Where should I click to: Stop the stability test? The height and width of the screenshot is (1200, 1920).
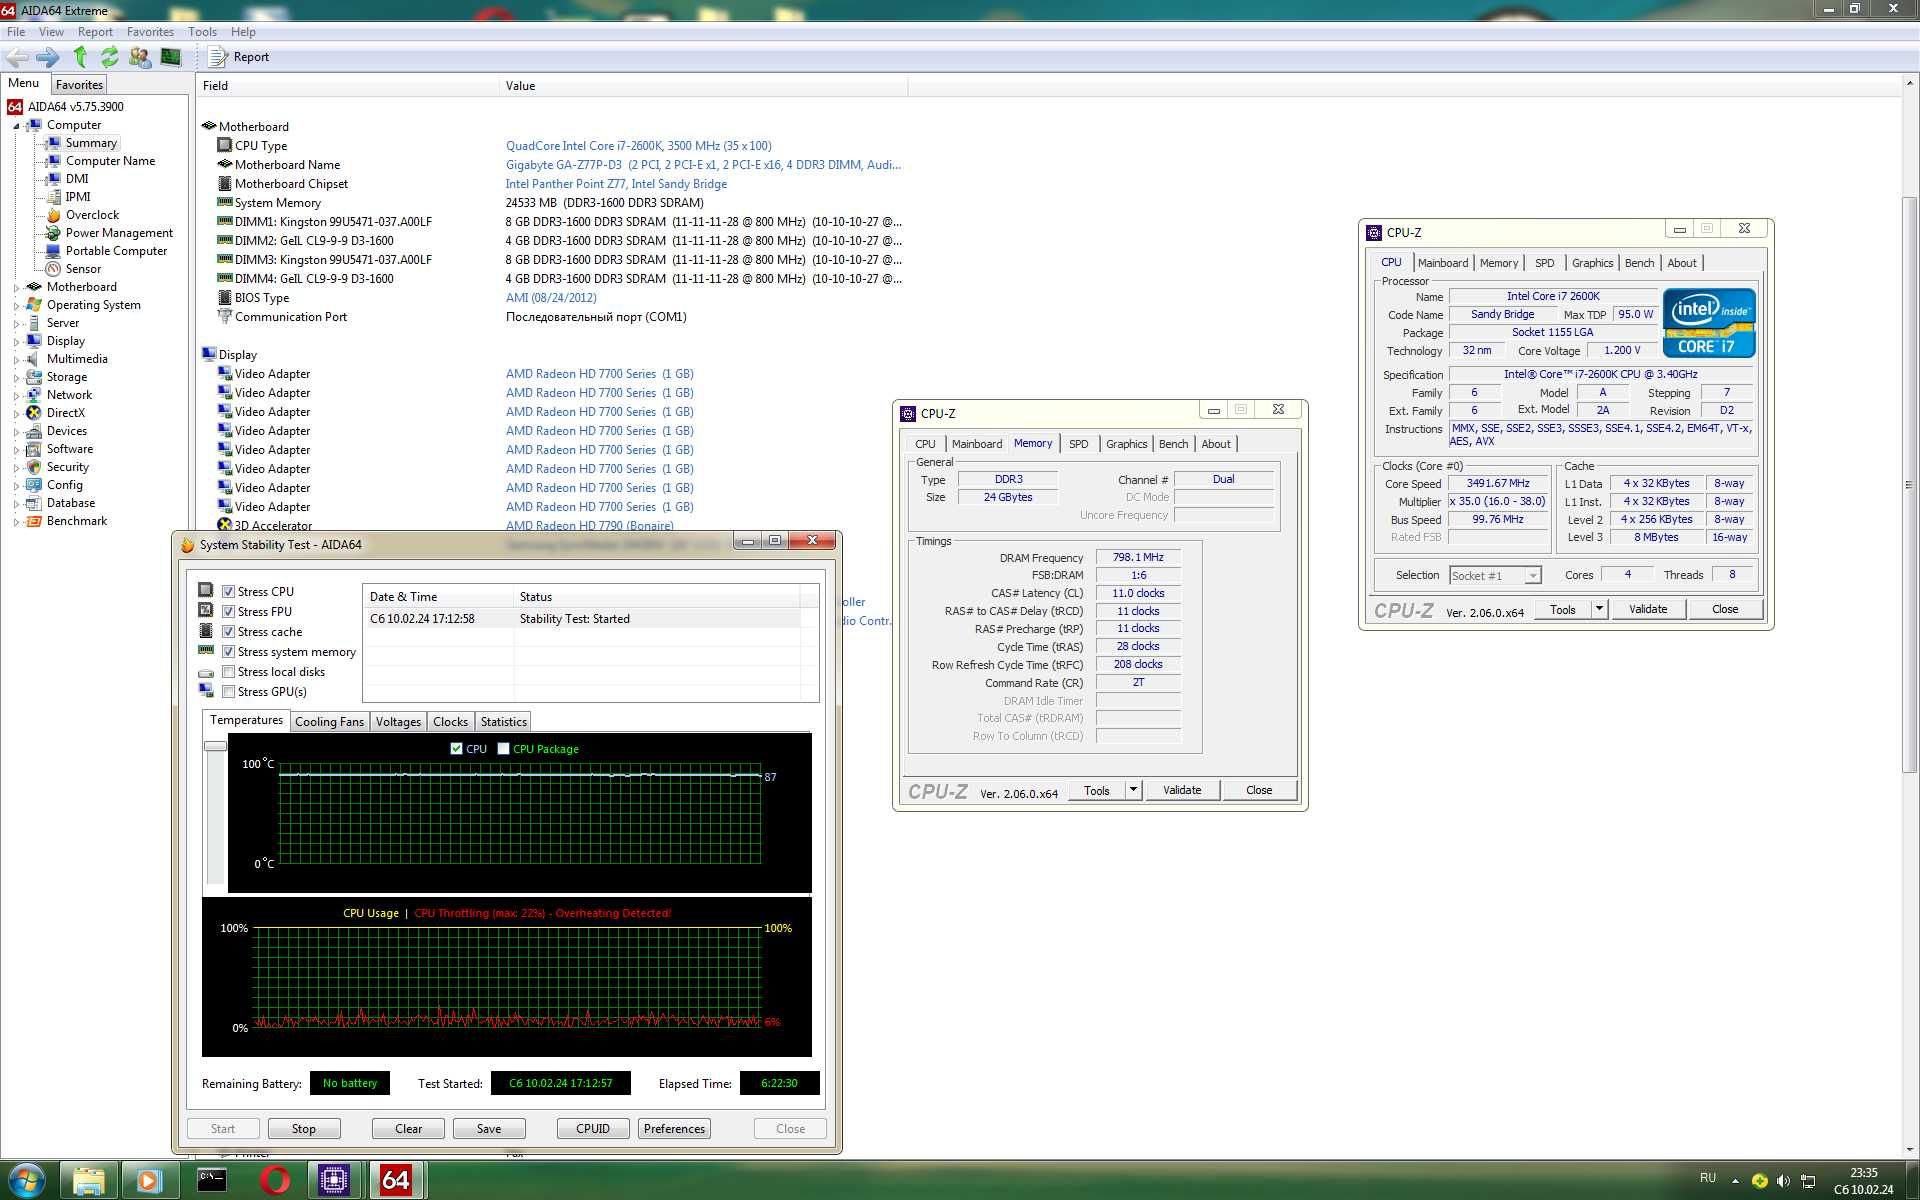click(x=304, y=1129)
